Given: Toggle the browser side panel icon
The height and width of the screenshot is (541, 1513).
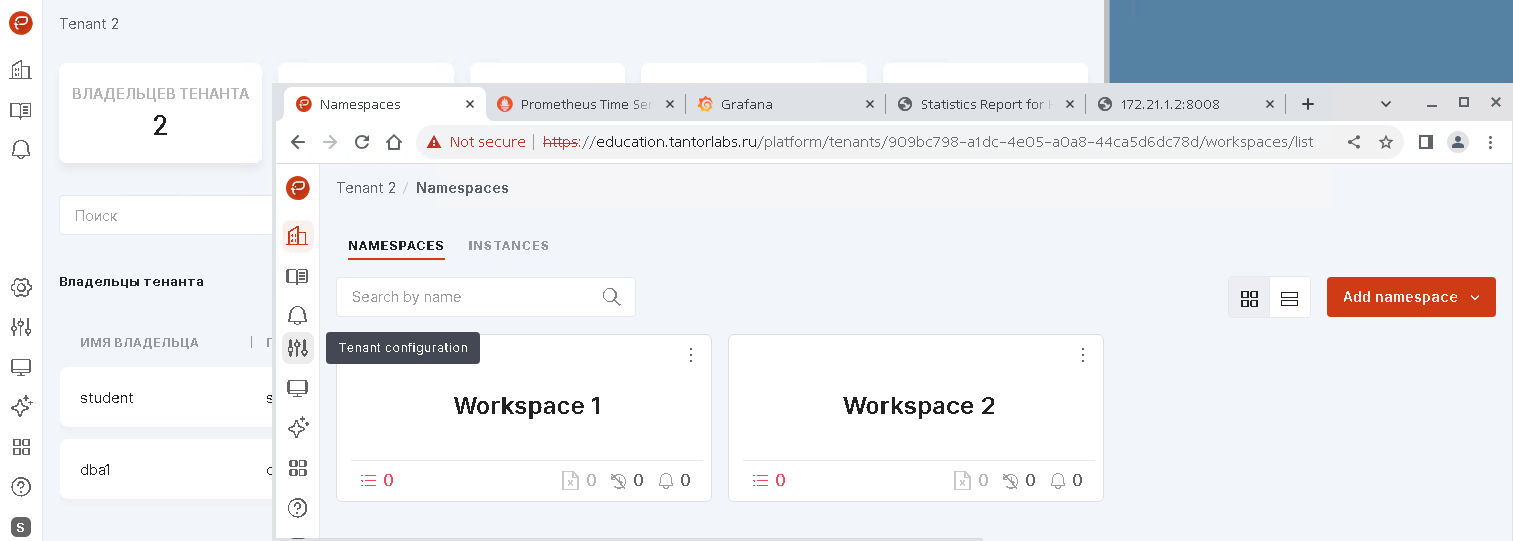Looking at the screenshot, I should click(x=1426, y=142).
